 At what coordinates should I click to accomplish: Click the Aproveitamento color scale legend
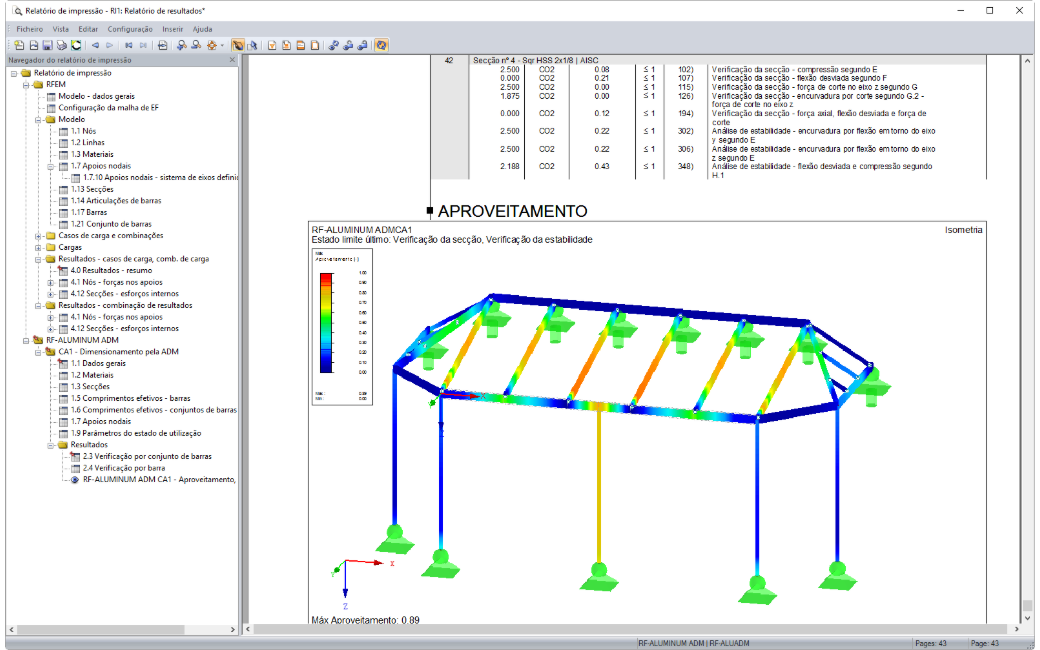[x=342, y=326]
